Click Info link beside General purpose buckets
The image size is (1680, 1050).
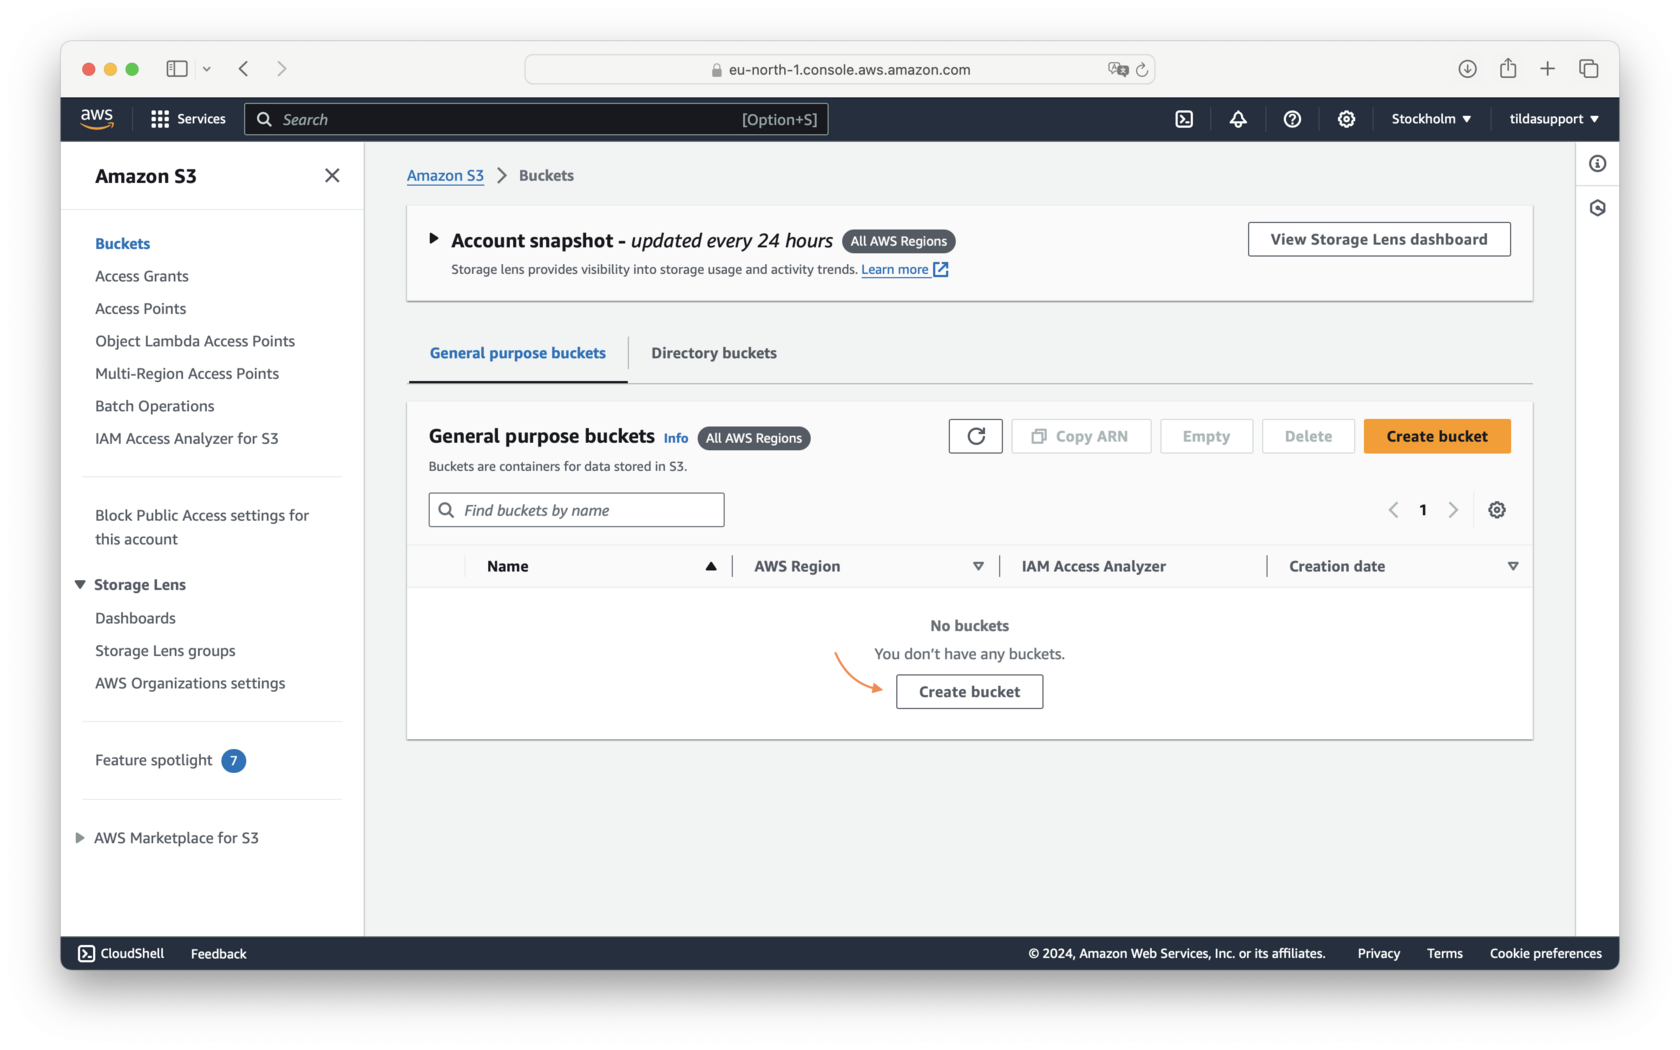tap(676, 438)
